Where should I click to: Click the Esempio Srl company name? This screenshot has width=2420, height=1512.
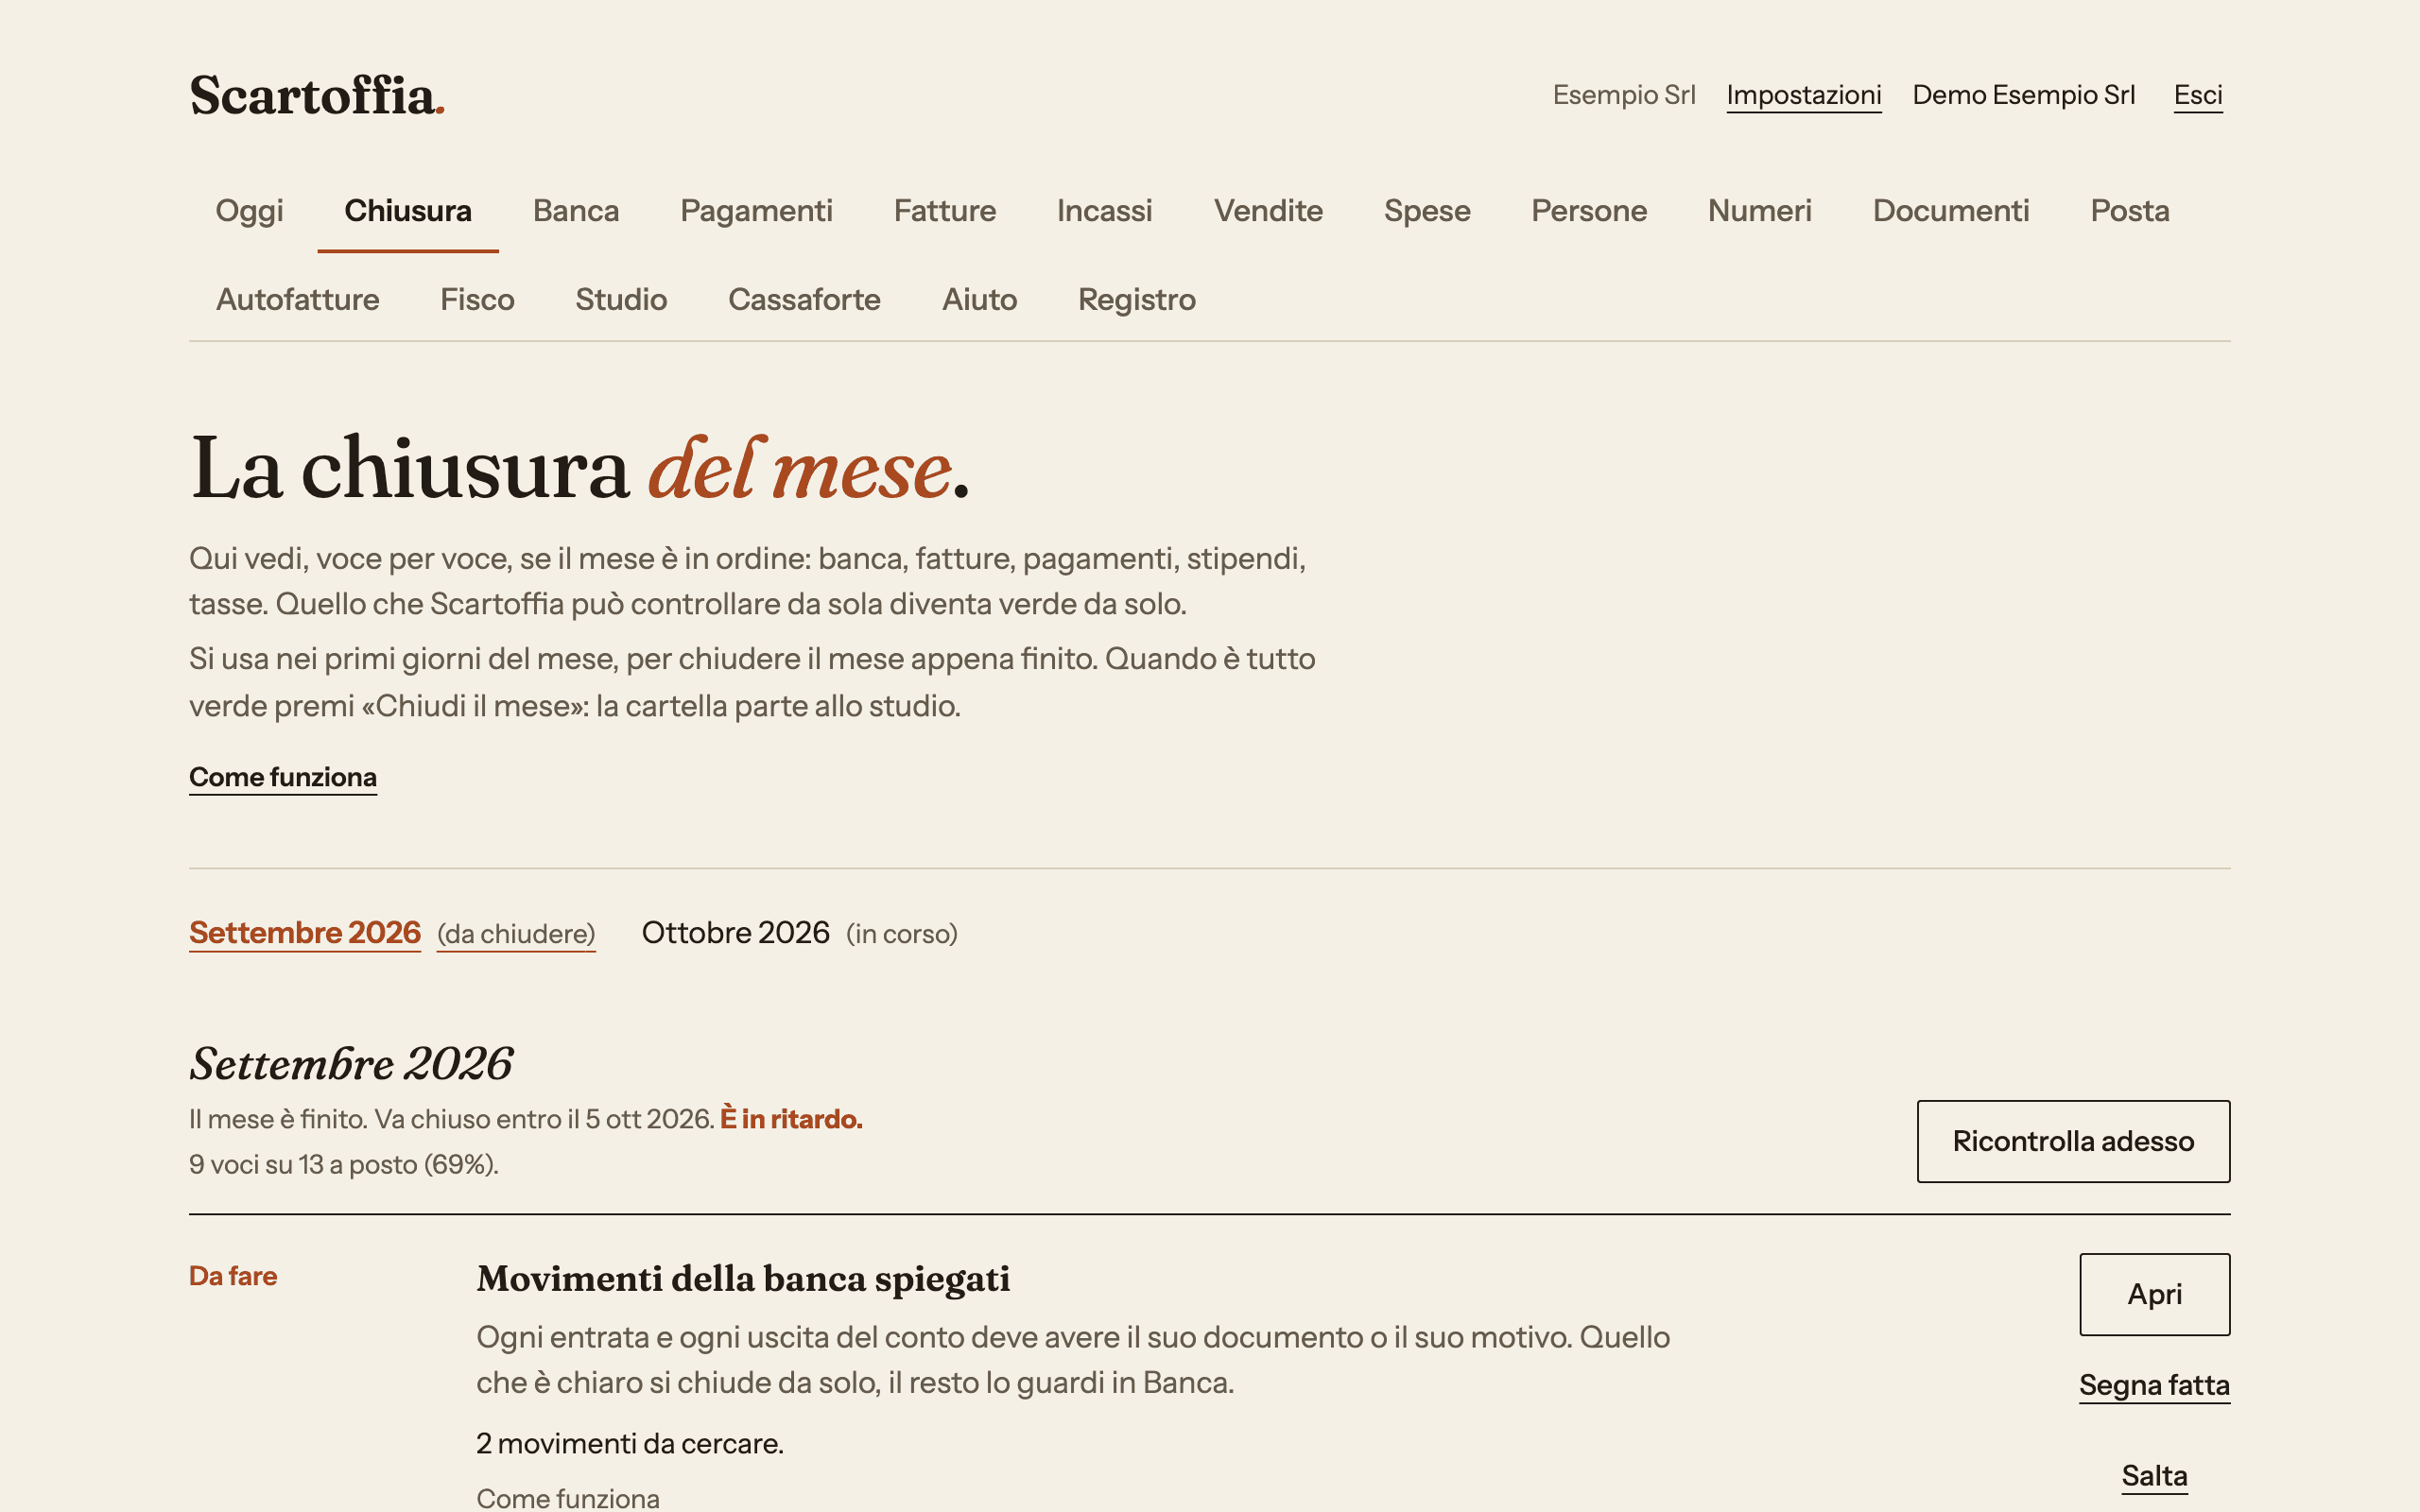tap(1623, 95)
